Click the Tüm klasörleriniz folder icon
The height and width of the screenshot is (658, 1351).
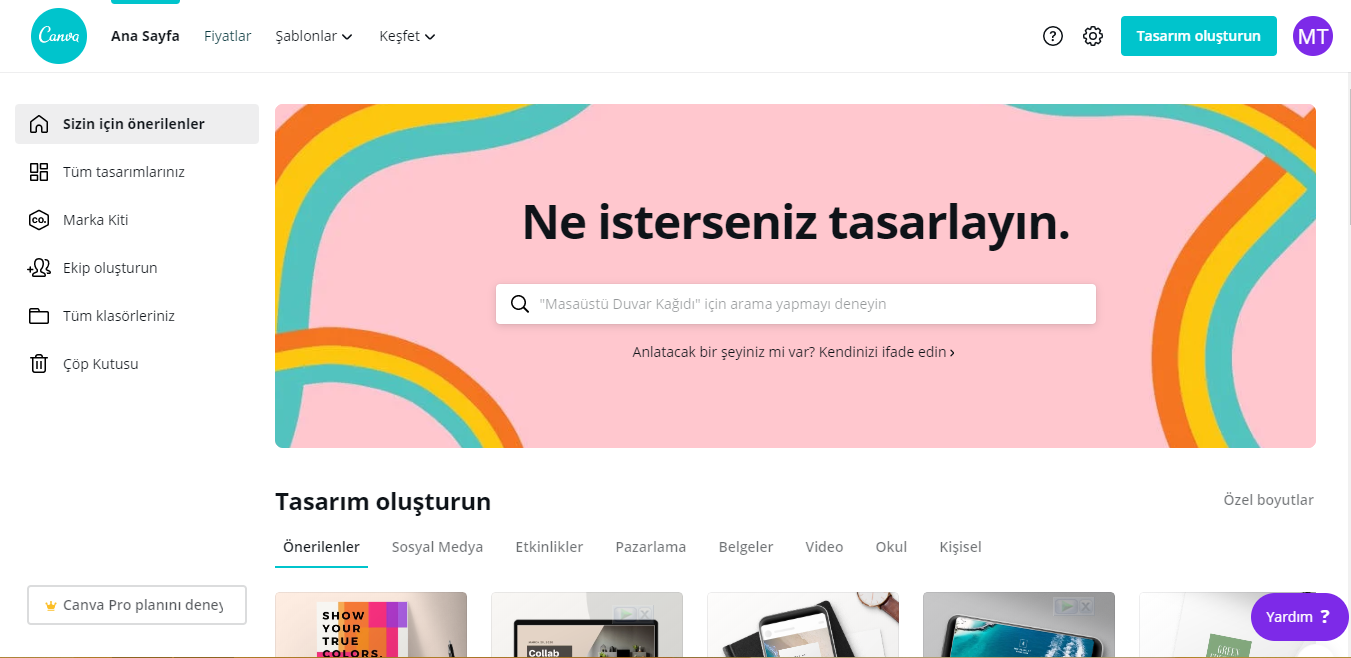[39, 316]
